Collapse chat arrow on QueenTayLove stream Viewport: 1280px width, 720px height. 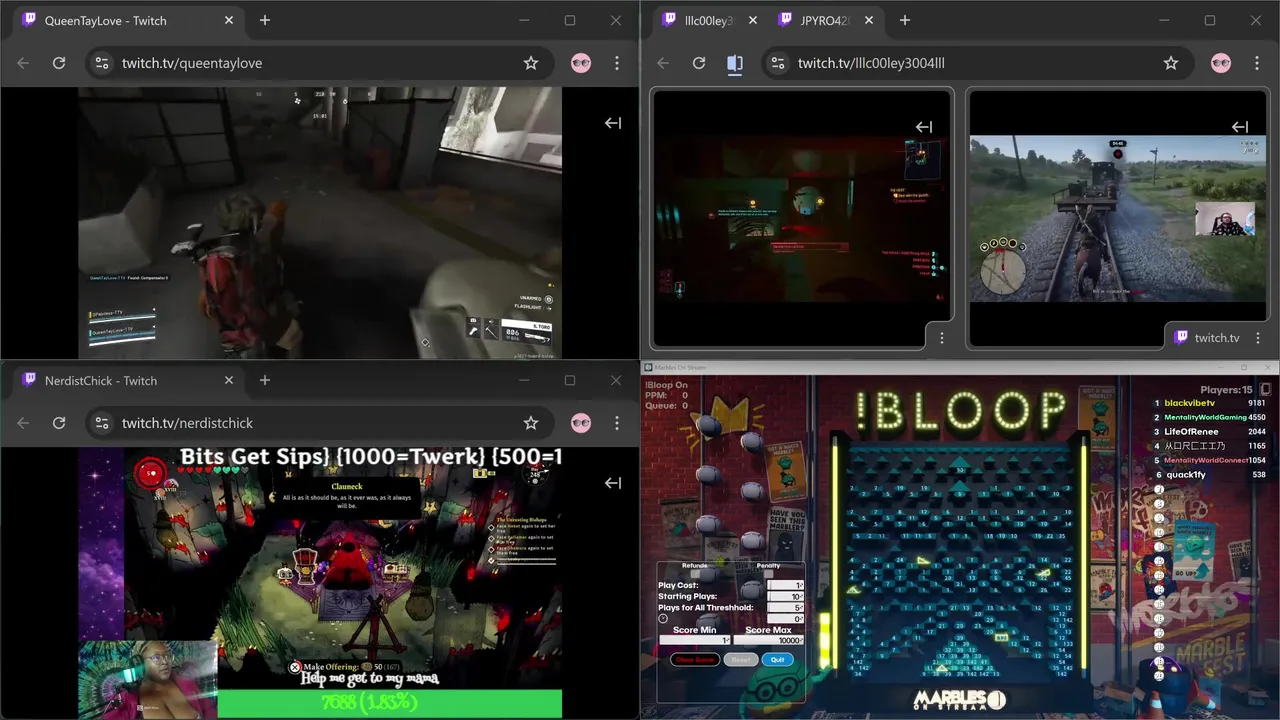point(613,123)
